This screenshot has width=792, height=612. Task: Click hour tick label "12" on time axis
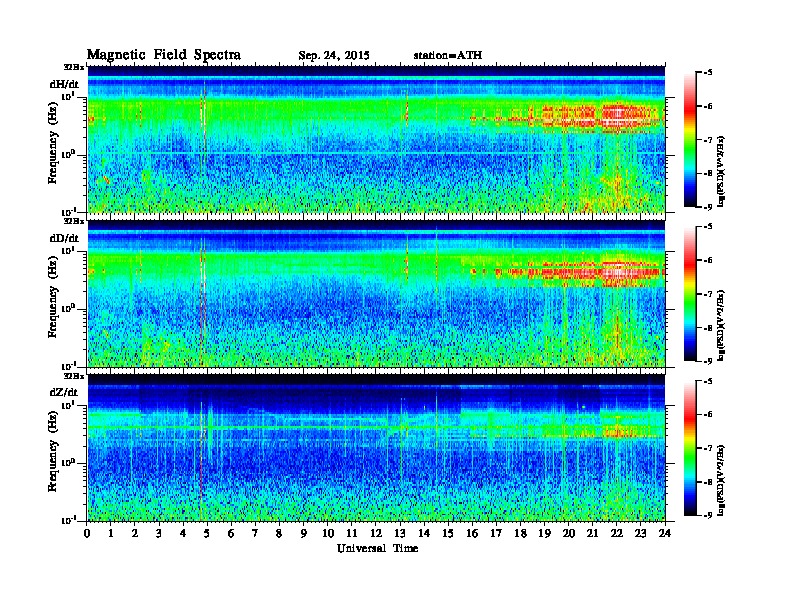pos(376,533)
